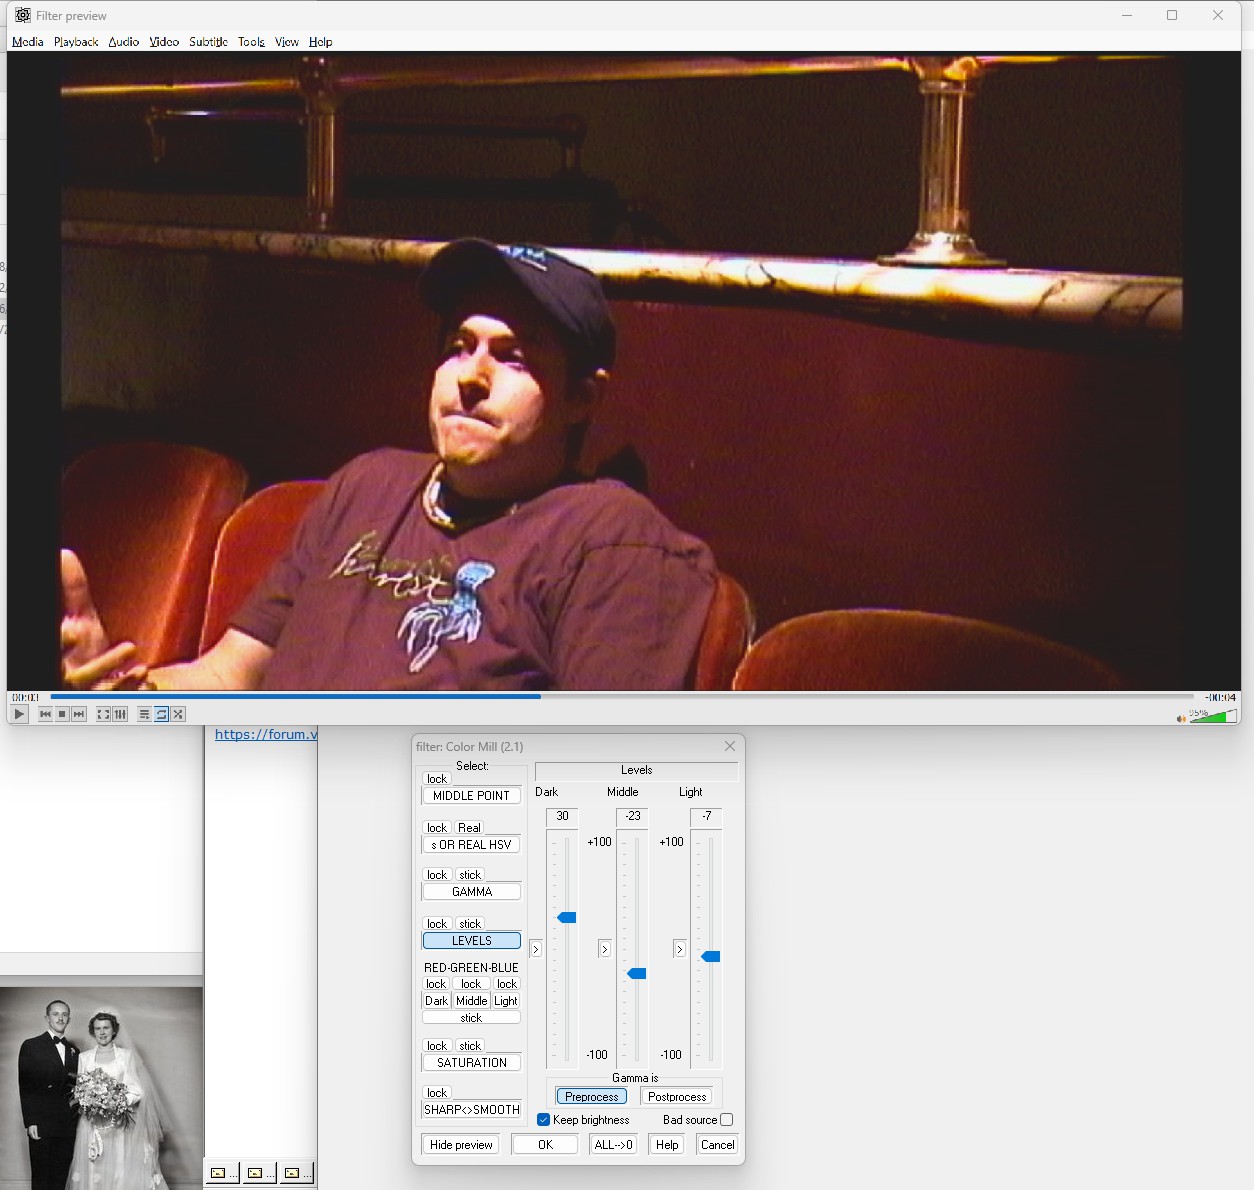
Task: Click the Middle value field showing -23
Action: tap(632, 817)
